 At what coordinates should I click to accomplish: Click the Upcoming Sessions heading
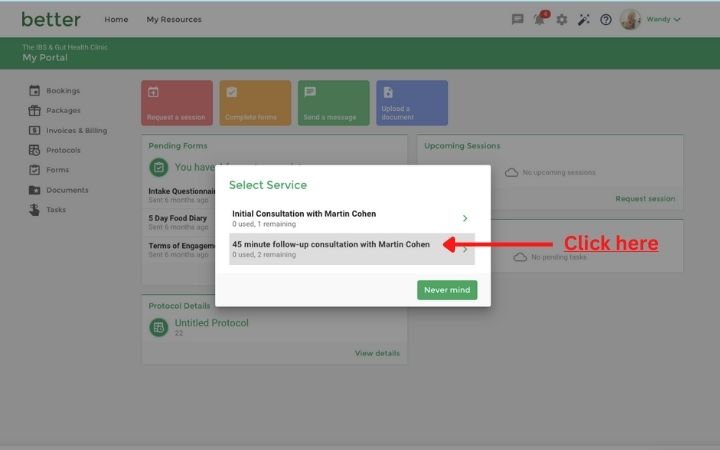coord(462,146)
